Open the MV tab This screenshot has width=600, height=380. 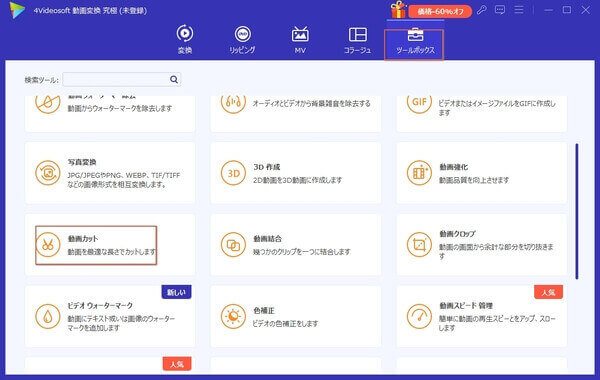click(300, 39)
